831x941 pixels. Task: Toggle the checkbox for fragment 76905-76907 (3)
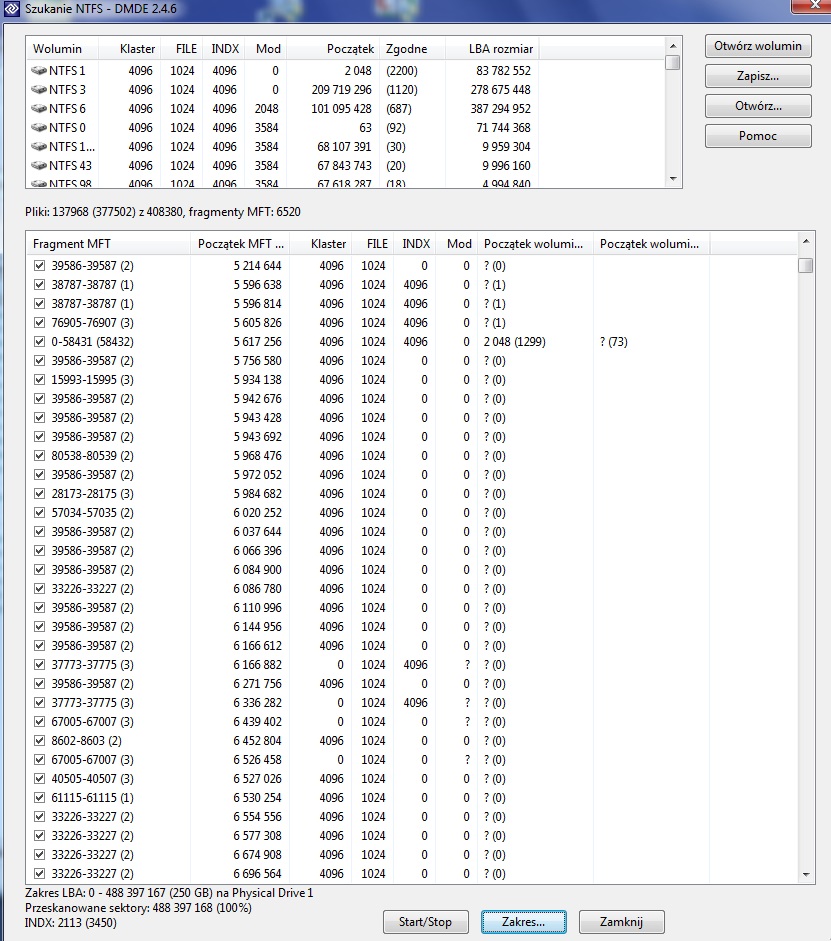tap(40, 322)
